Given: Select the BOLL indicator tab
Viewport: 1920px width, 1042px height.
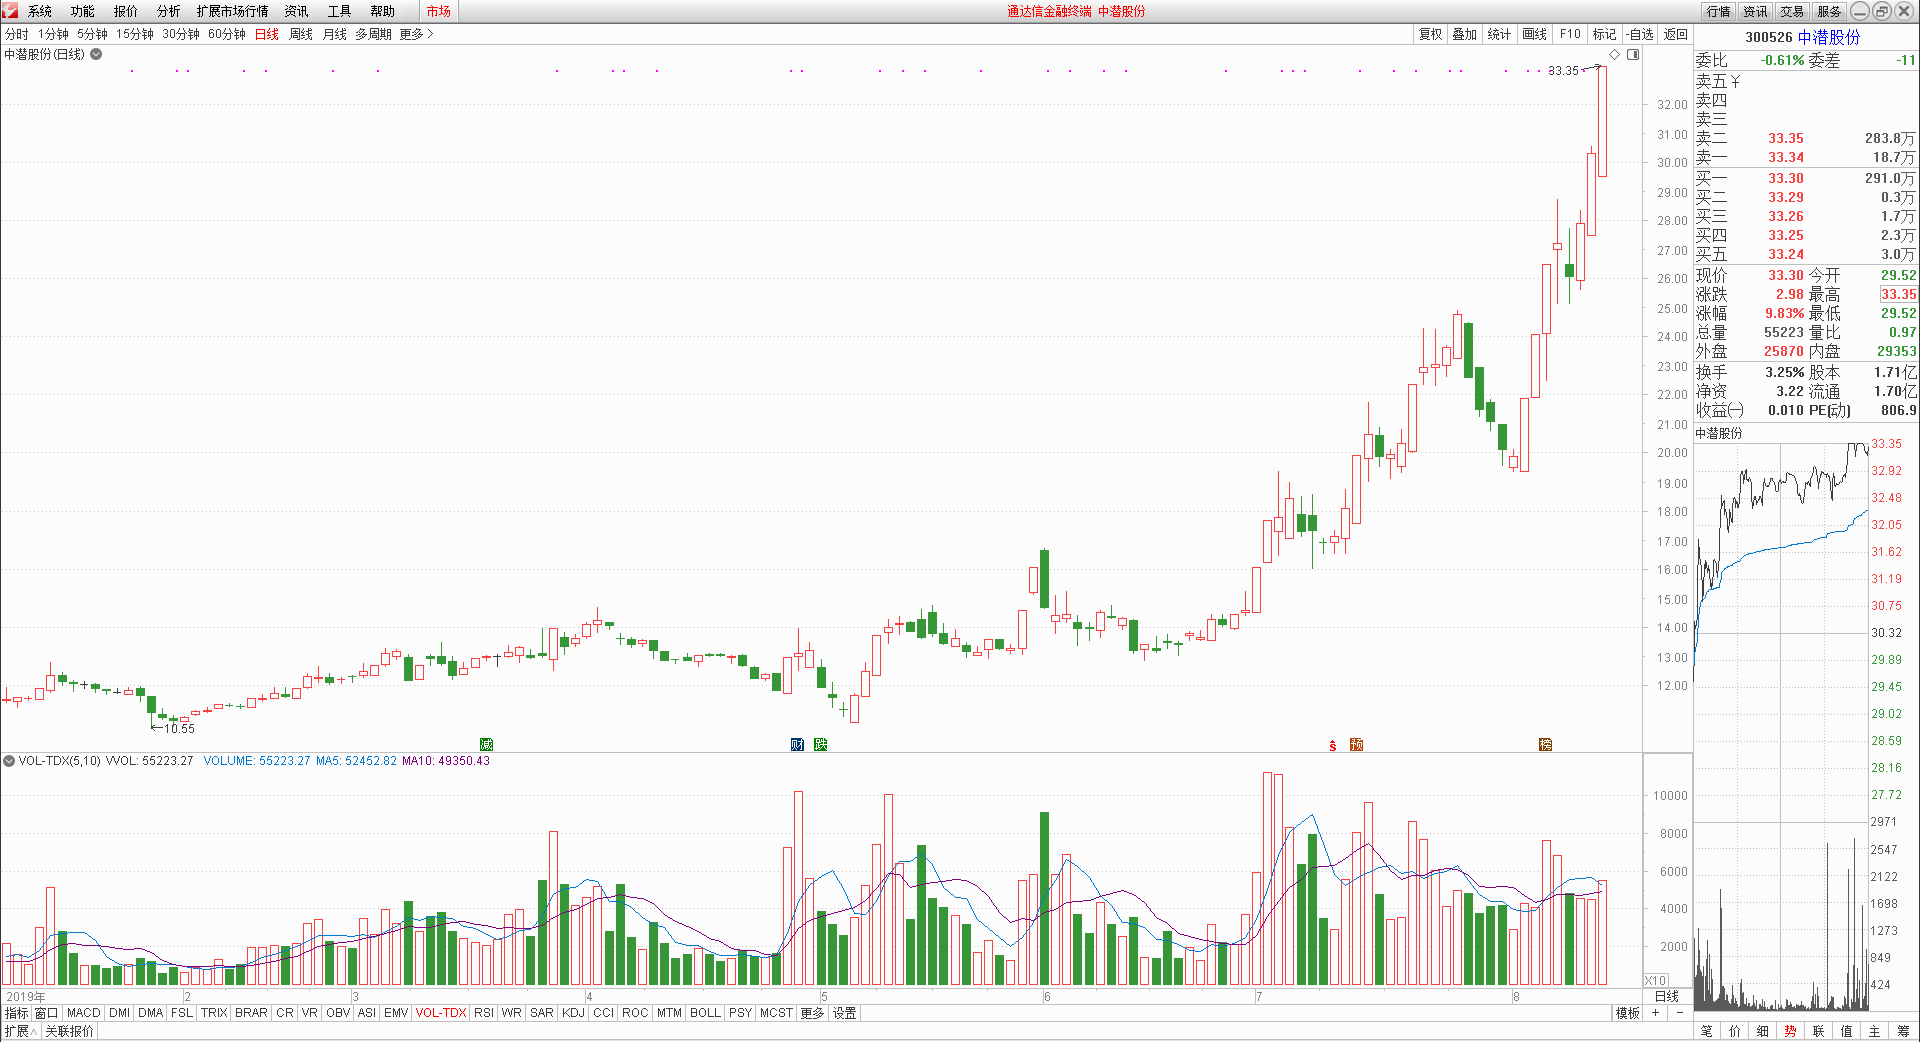Looking at the screenshot, I should point(705,1013).
